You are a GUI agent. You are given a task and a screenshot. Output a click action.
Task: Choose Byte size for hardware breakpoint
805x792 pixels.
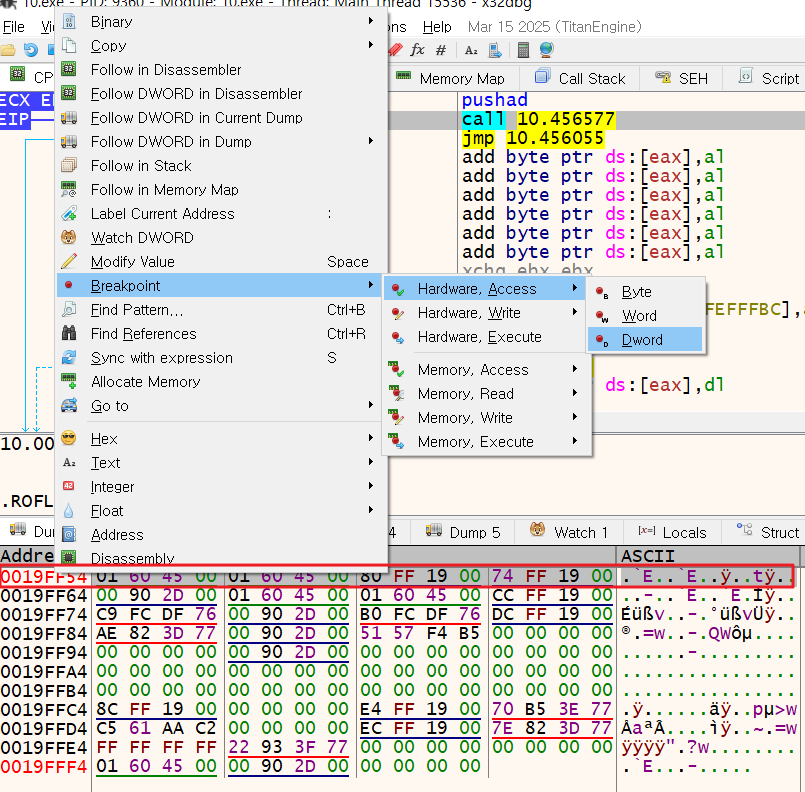pyautogui.click(x=645, y=292)
